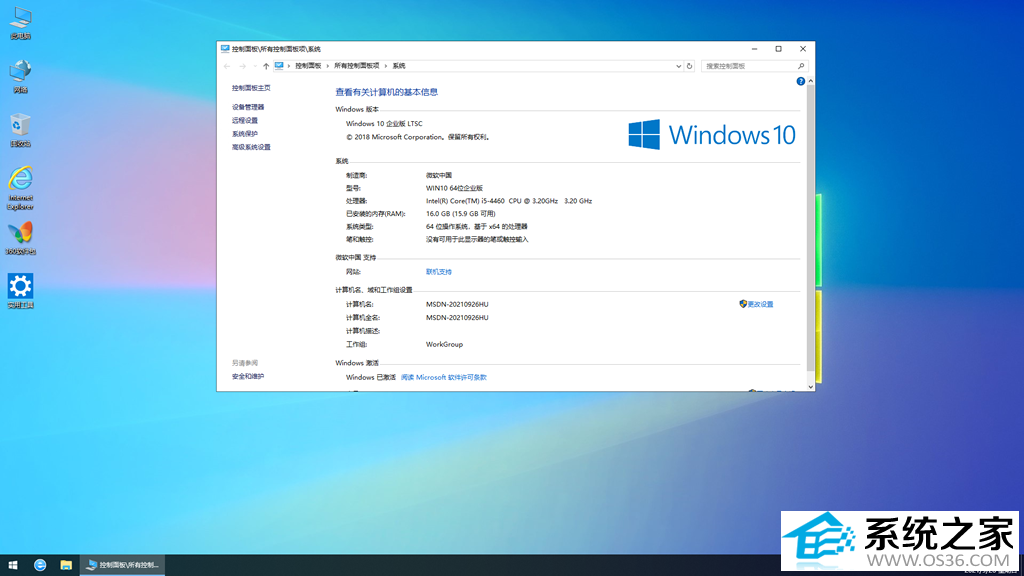Open the 网络 desktop icon
Screen dimensions: 1024x576
coord(20,76)
